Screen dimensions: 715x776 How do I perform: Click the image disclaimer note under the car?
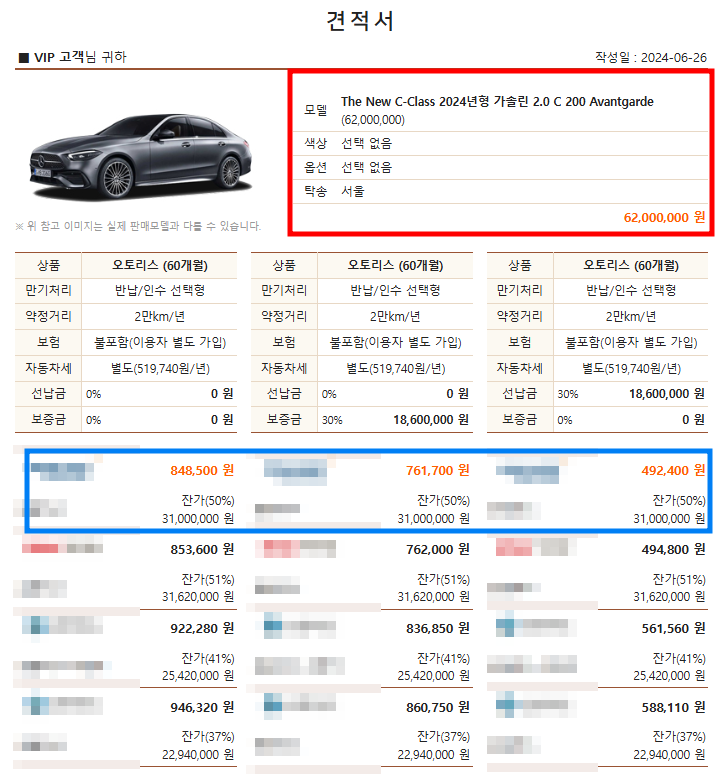point(139,226)
